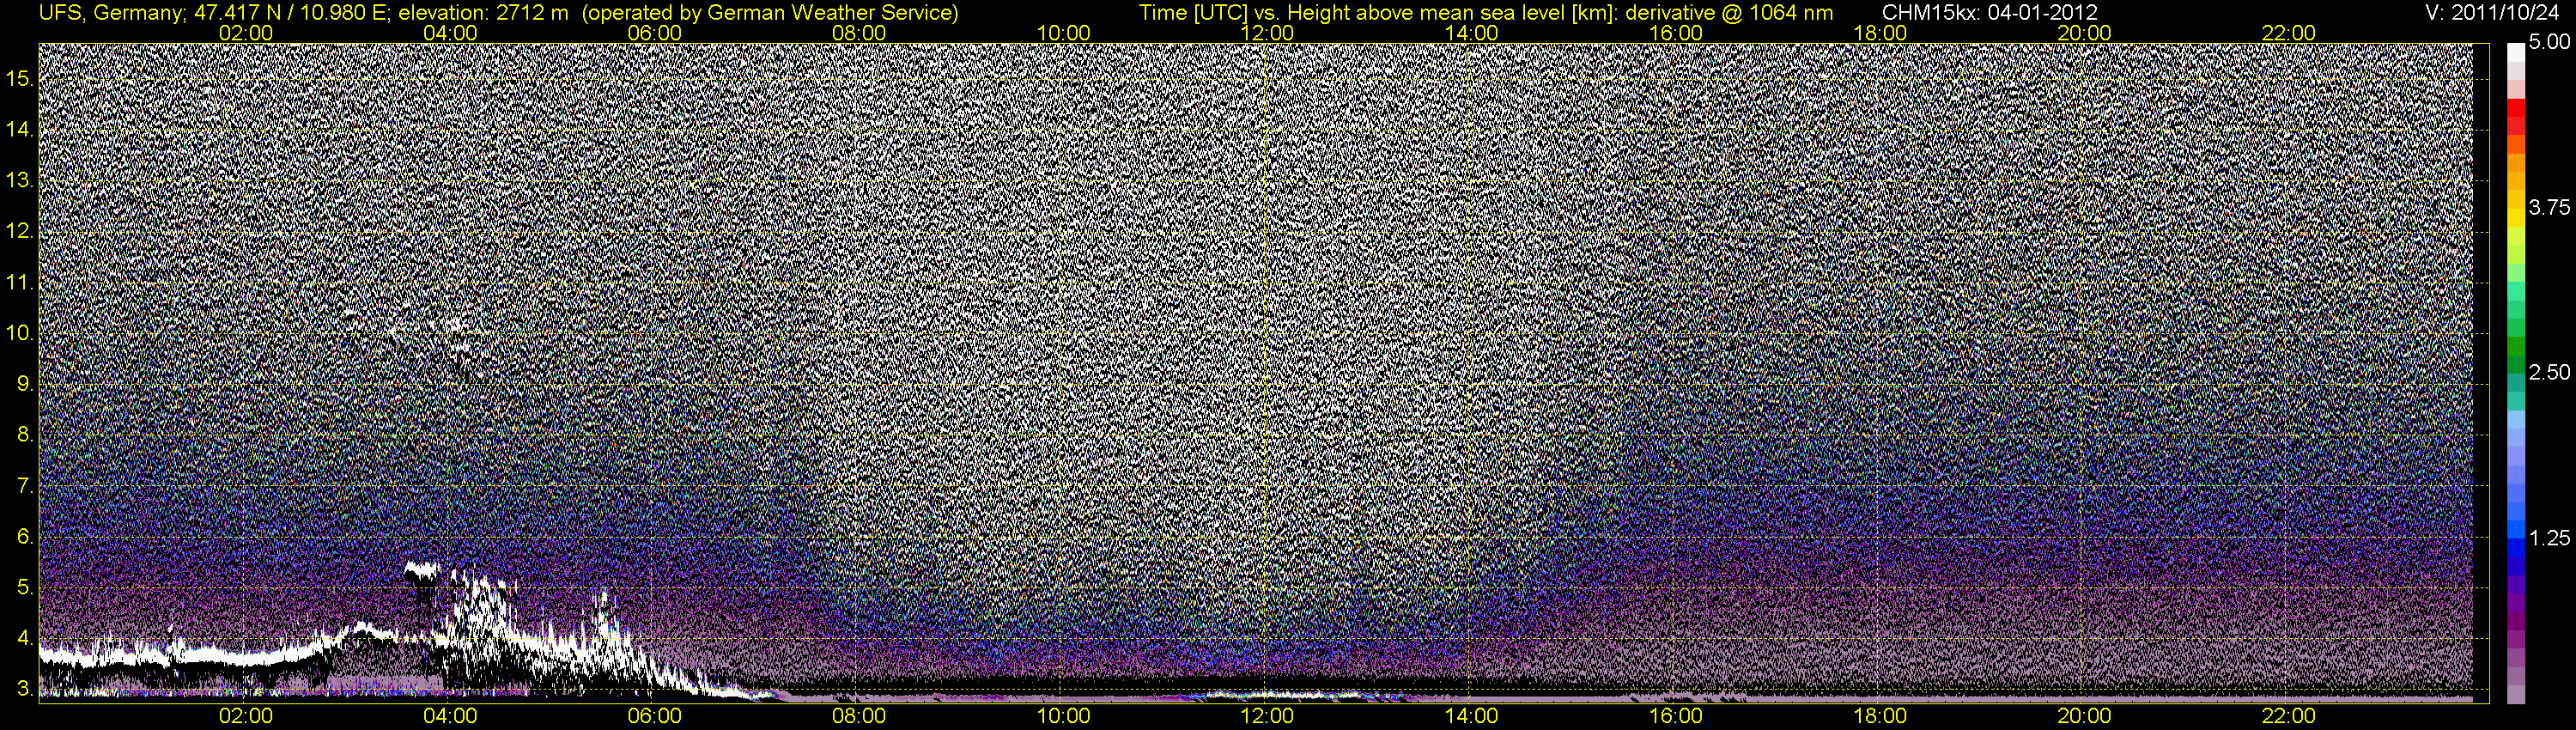The width and height of the screenshot is (2576, 730).
Task: Click the version text "V: 2011/10/24"
Action: pos(2491,12)
